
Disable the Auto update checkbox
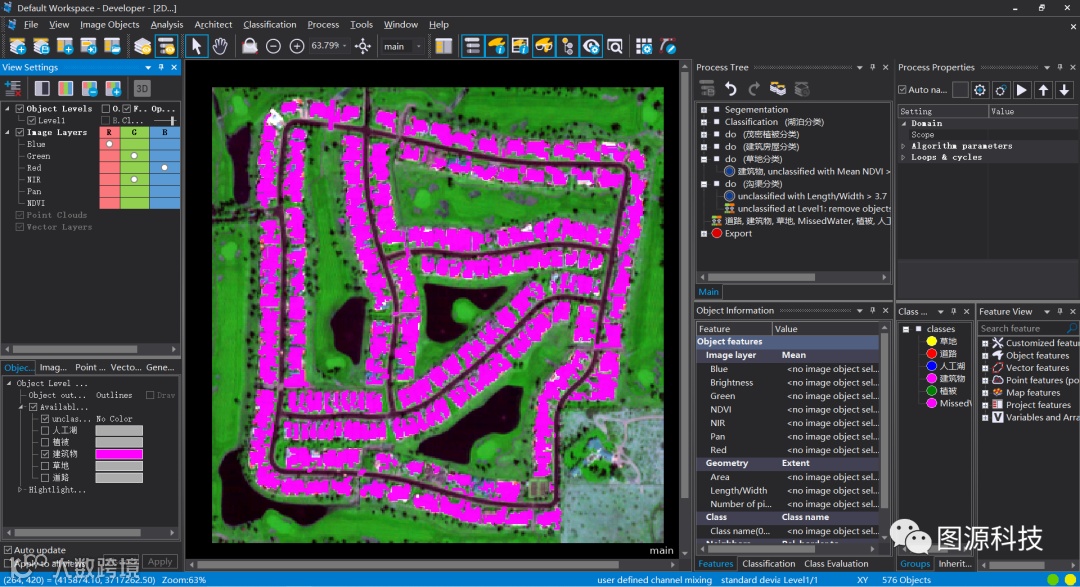click(8, 550)
